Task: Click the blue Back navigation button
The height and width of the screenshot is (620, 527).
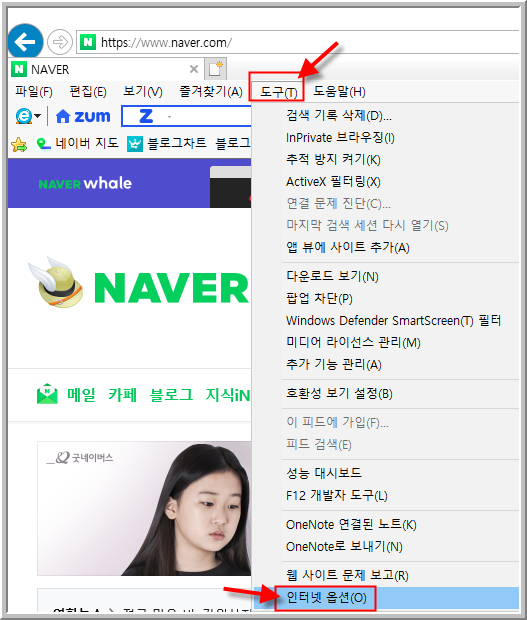Action: [x=25, y=41]
